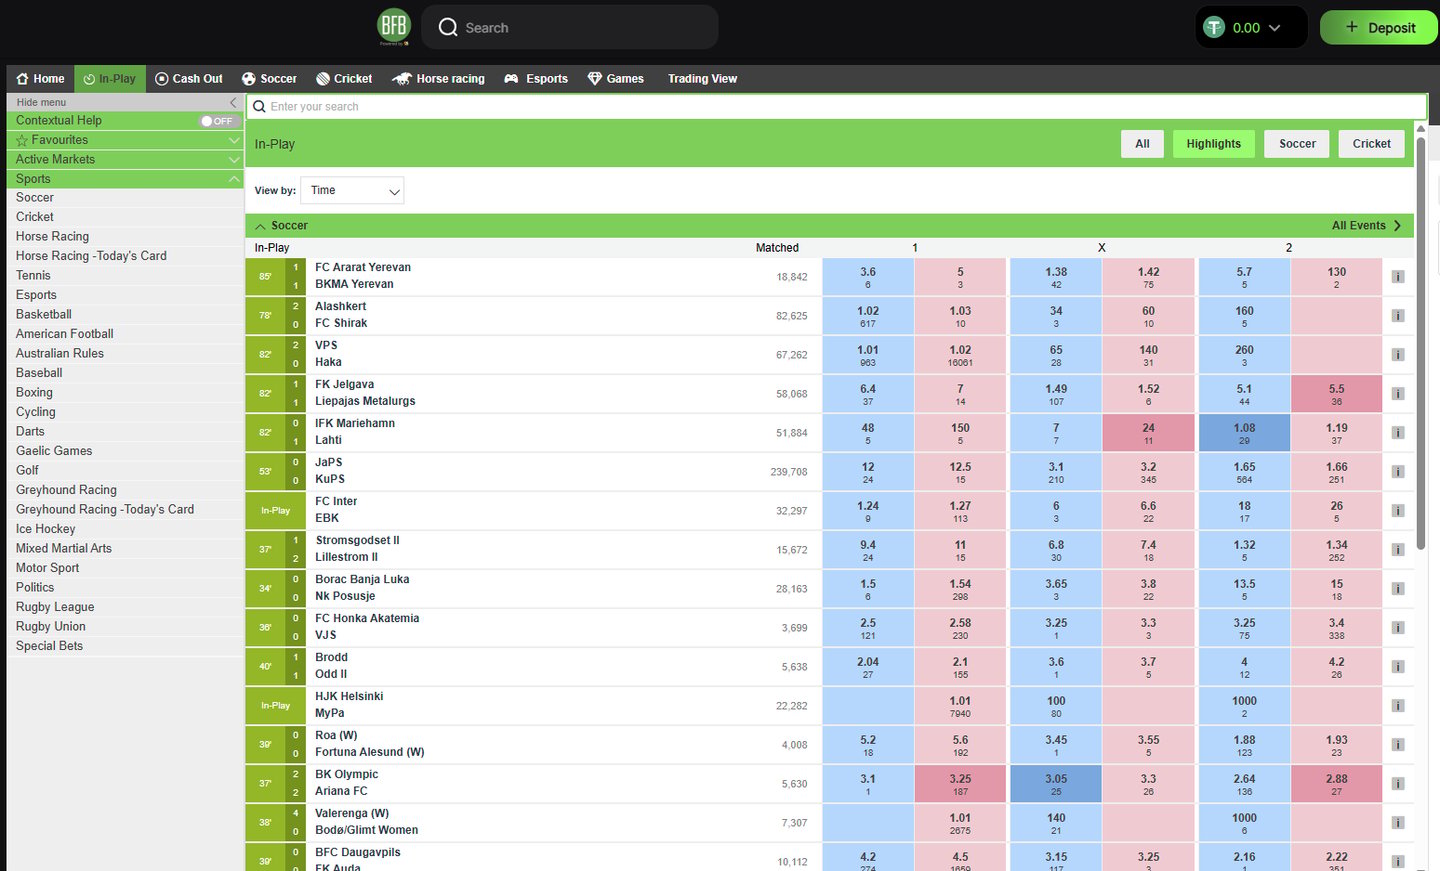Select the Highlights filter button
Image resolution: width=1440 pixels, height=871 pixels.
point(1213,144)
